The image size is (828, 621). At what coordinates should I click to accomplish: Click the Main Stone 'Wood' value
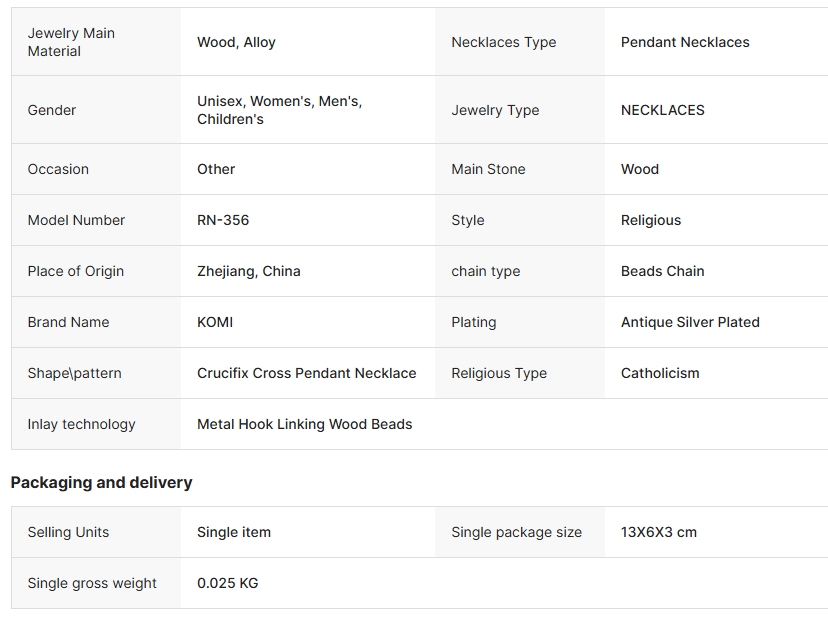(640, 169)
